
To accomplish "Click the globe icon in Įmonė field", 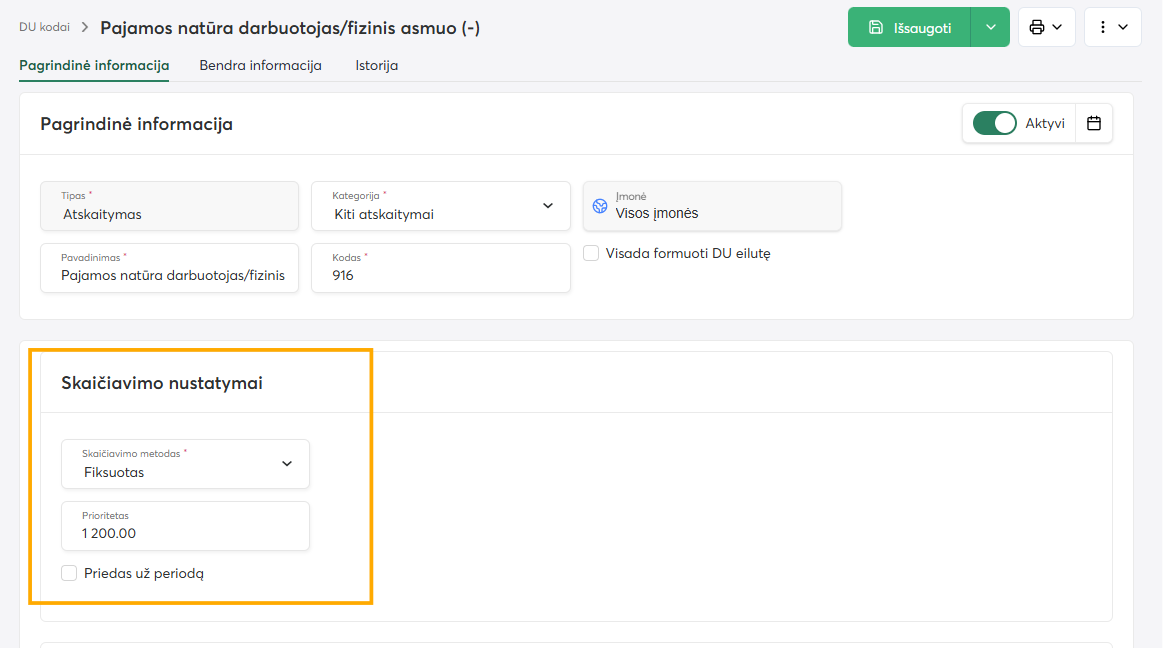I will point(600,206).
